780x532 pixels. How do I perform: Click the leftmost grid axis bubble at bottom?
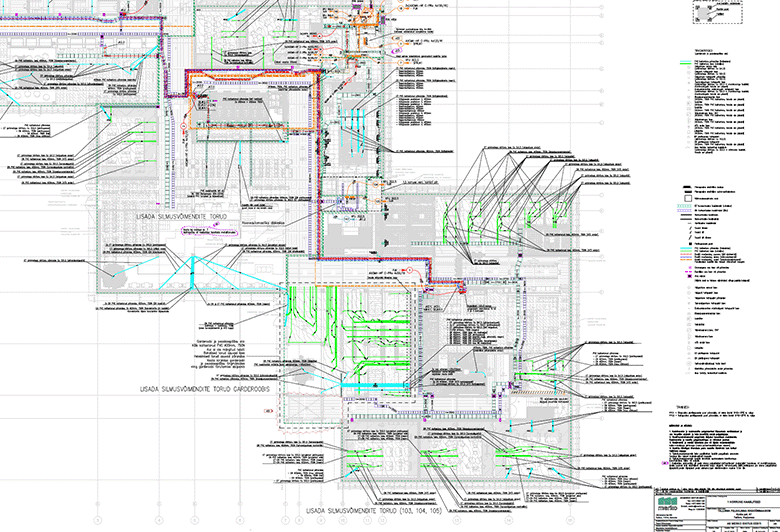[97, 520]
